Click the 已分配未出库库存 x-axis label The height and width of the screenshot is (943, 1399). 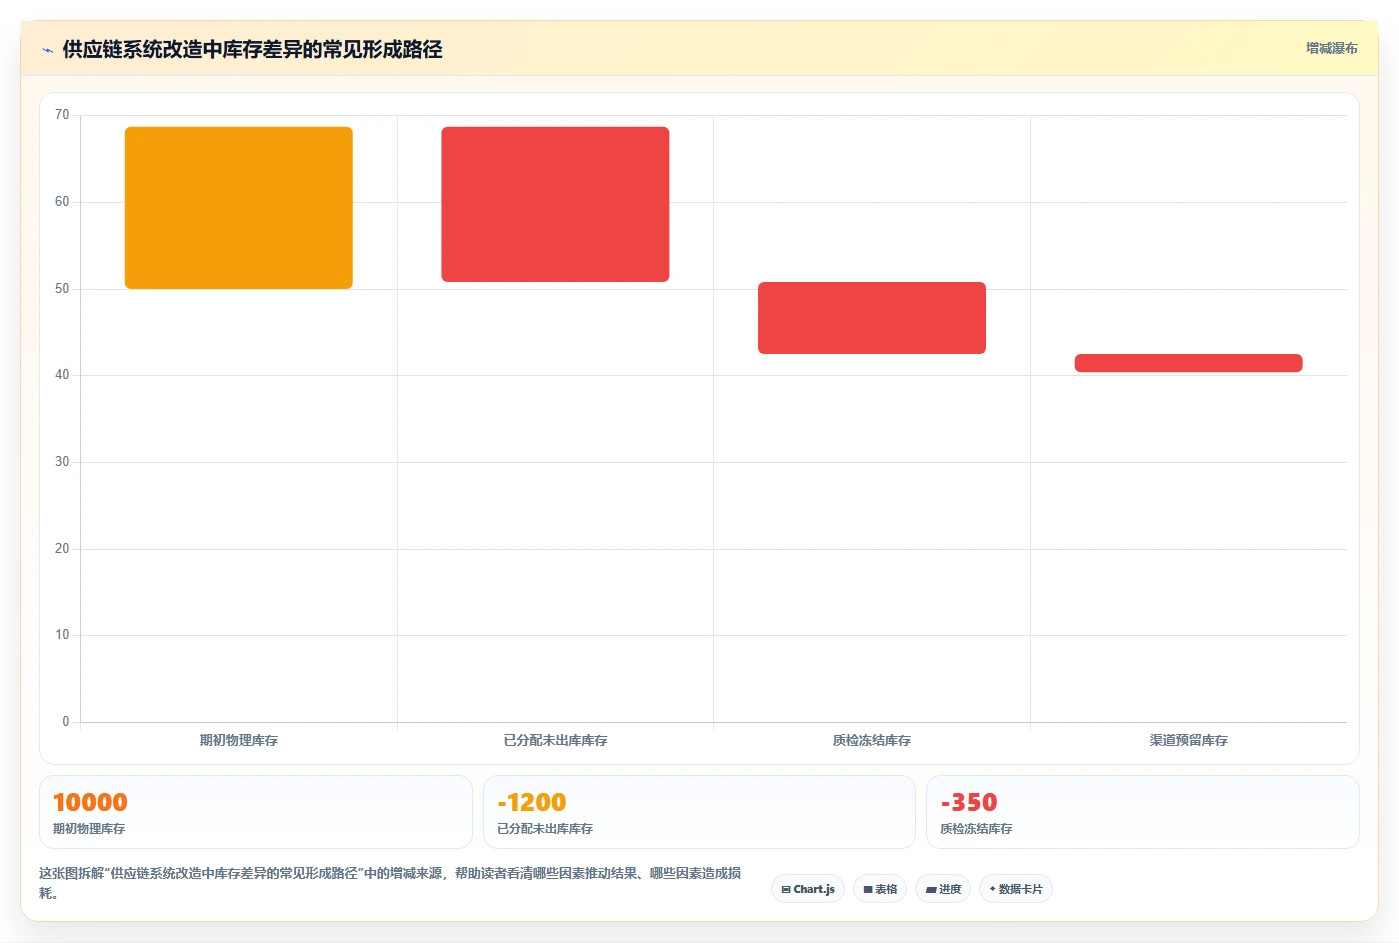555,741
